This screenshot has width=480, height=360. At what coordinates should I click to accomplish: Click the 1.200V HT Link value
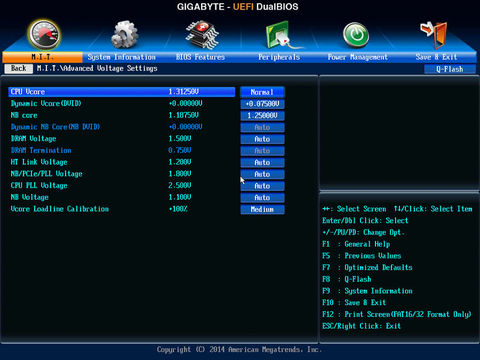click(180, 162)
